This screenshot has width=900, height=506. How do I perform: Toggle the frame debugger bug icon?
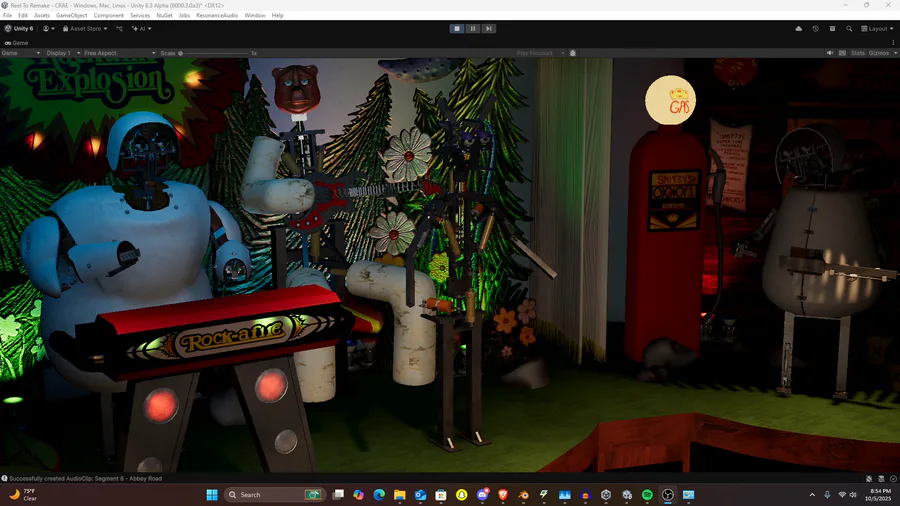tap(573, 53)
